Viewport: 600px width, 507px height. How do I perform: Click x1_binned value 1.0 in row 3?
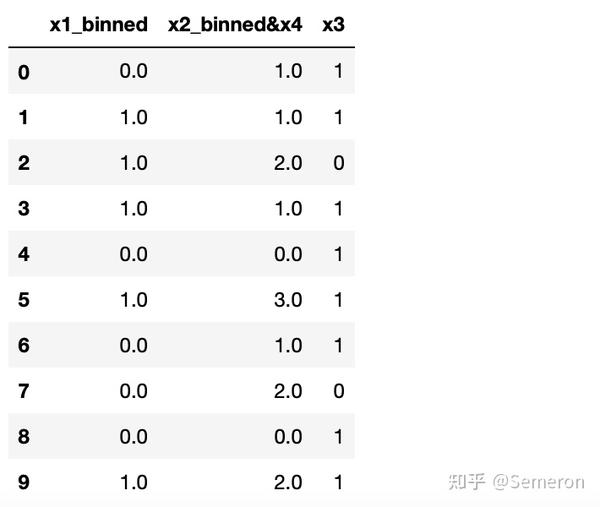click(x=133, y=209)
